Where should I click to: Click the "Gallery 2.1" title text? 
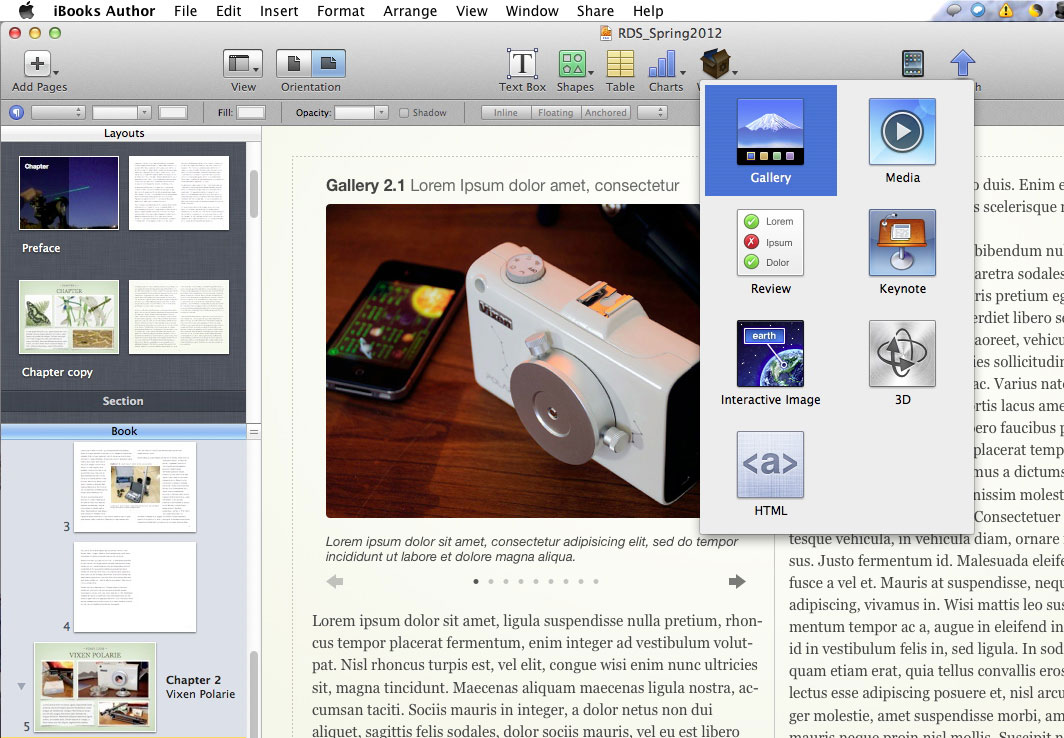365,185
